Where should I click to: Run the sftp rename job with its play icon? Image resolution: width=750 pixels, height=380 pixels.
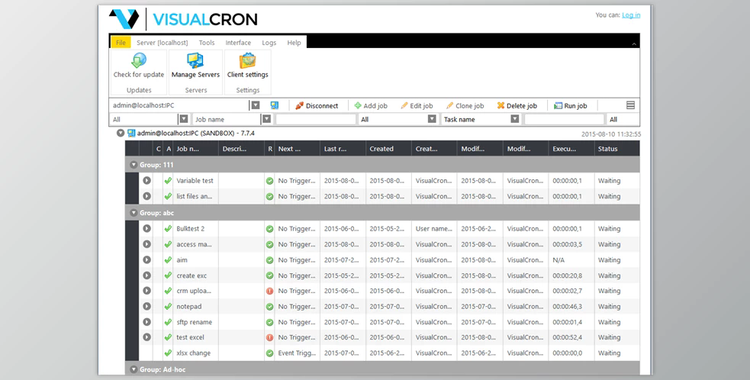(146, 322)
